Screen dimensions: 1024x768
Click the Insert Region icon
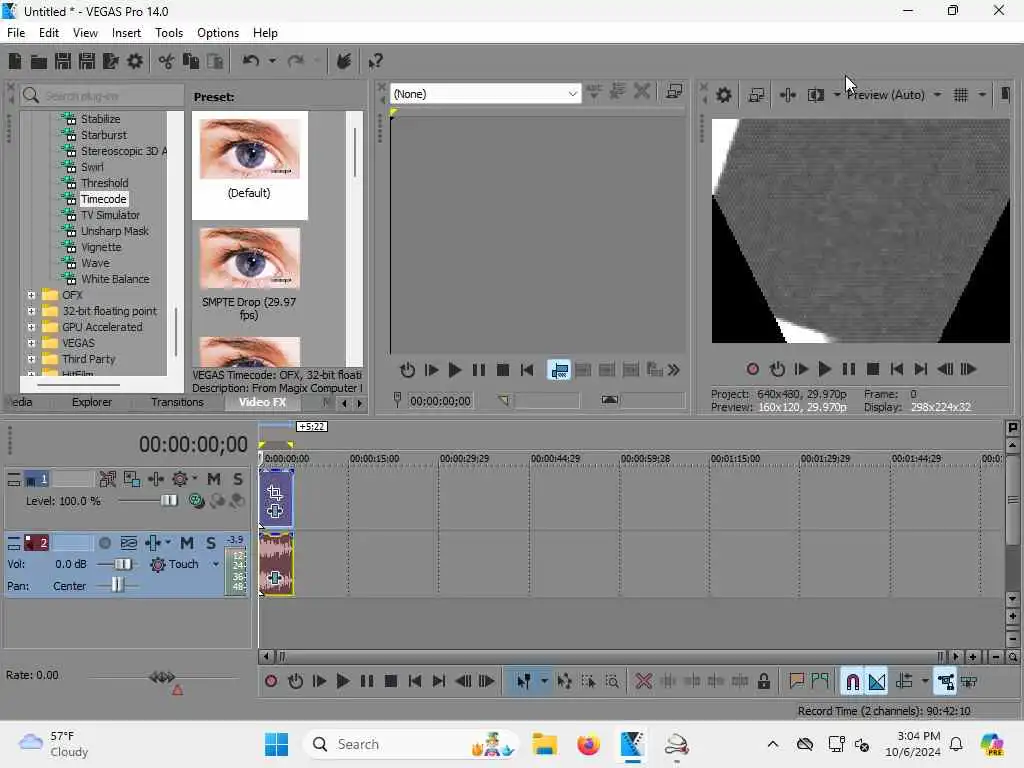pyautogui.click(x=820, y=682)
